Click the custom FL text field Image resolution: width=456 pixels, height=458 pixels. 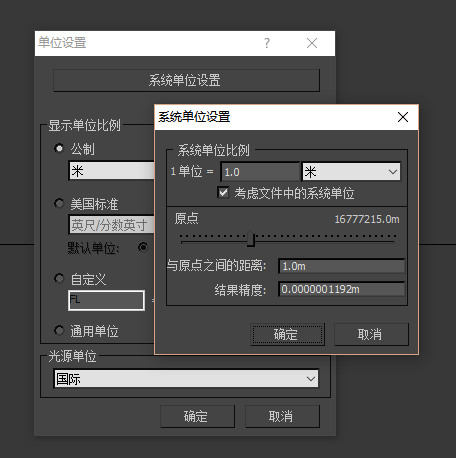107,300
